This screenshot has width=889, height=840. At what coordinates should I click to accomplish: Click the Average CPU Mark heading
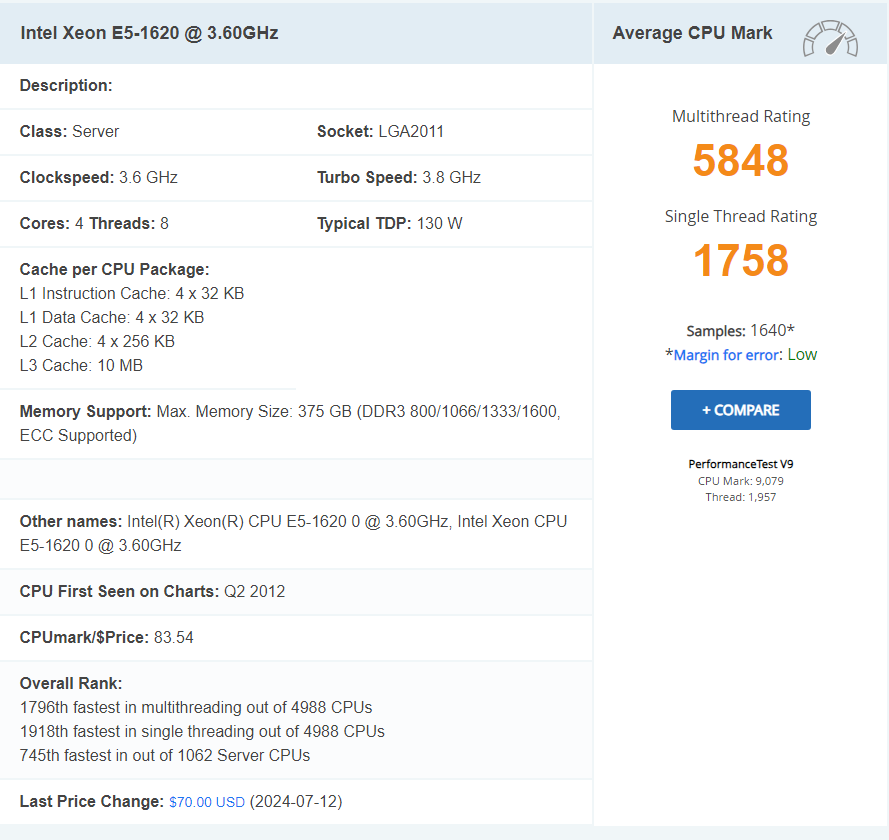[691, 33]
